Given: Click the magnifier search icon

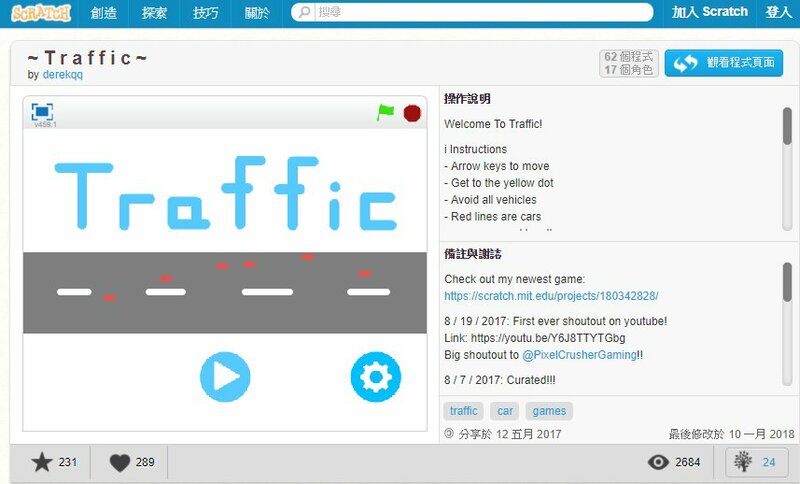Looking at the screenshot, I should coord(304,12).
